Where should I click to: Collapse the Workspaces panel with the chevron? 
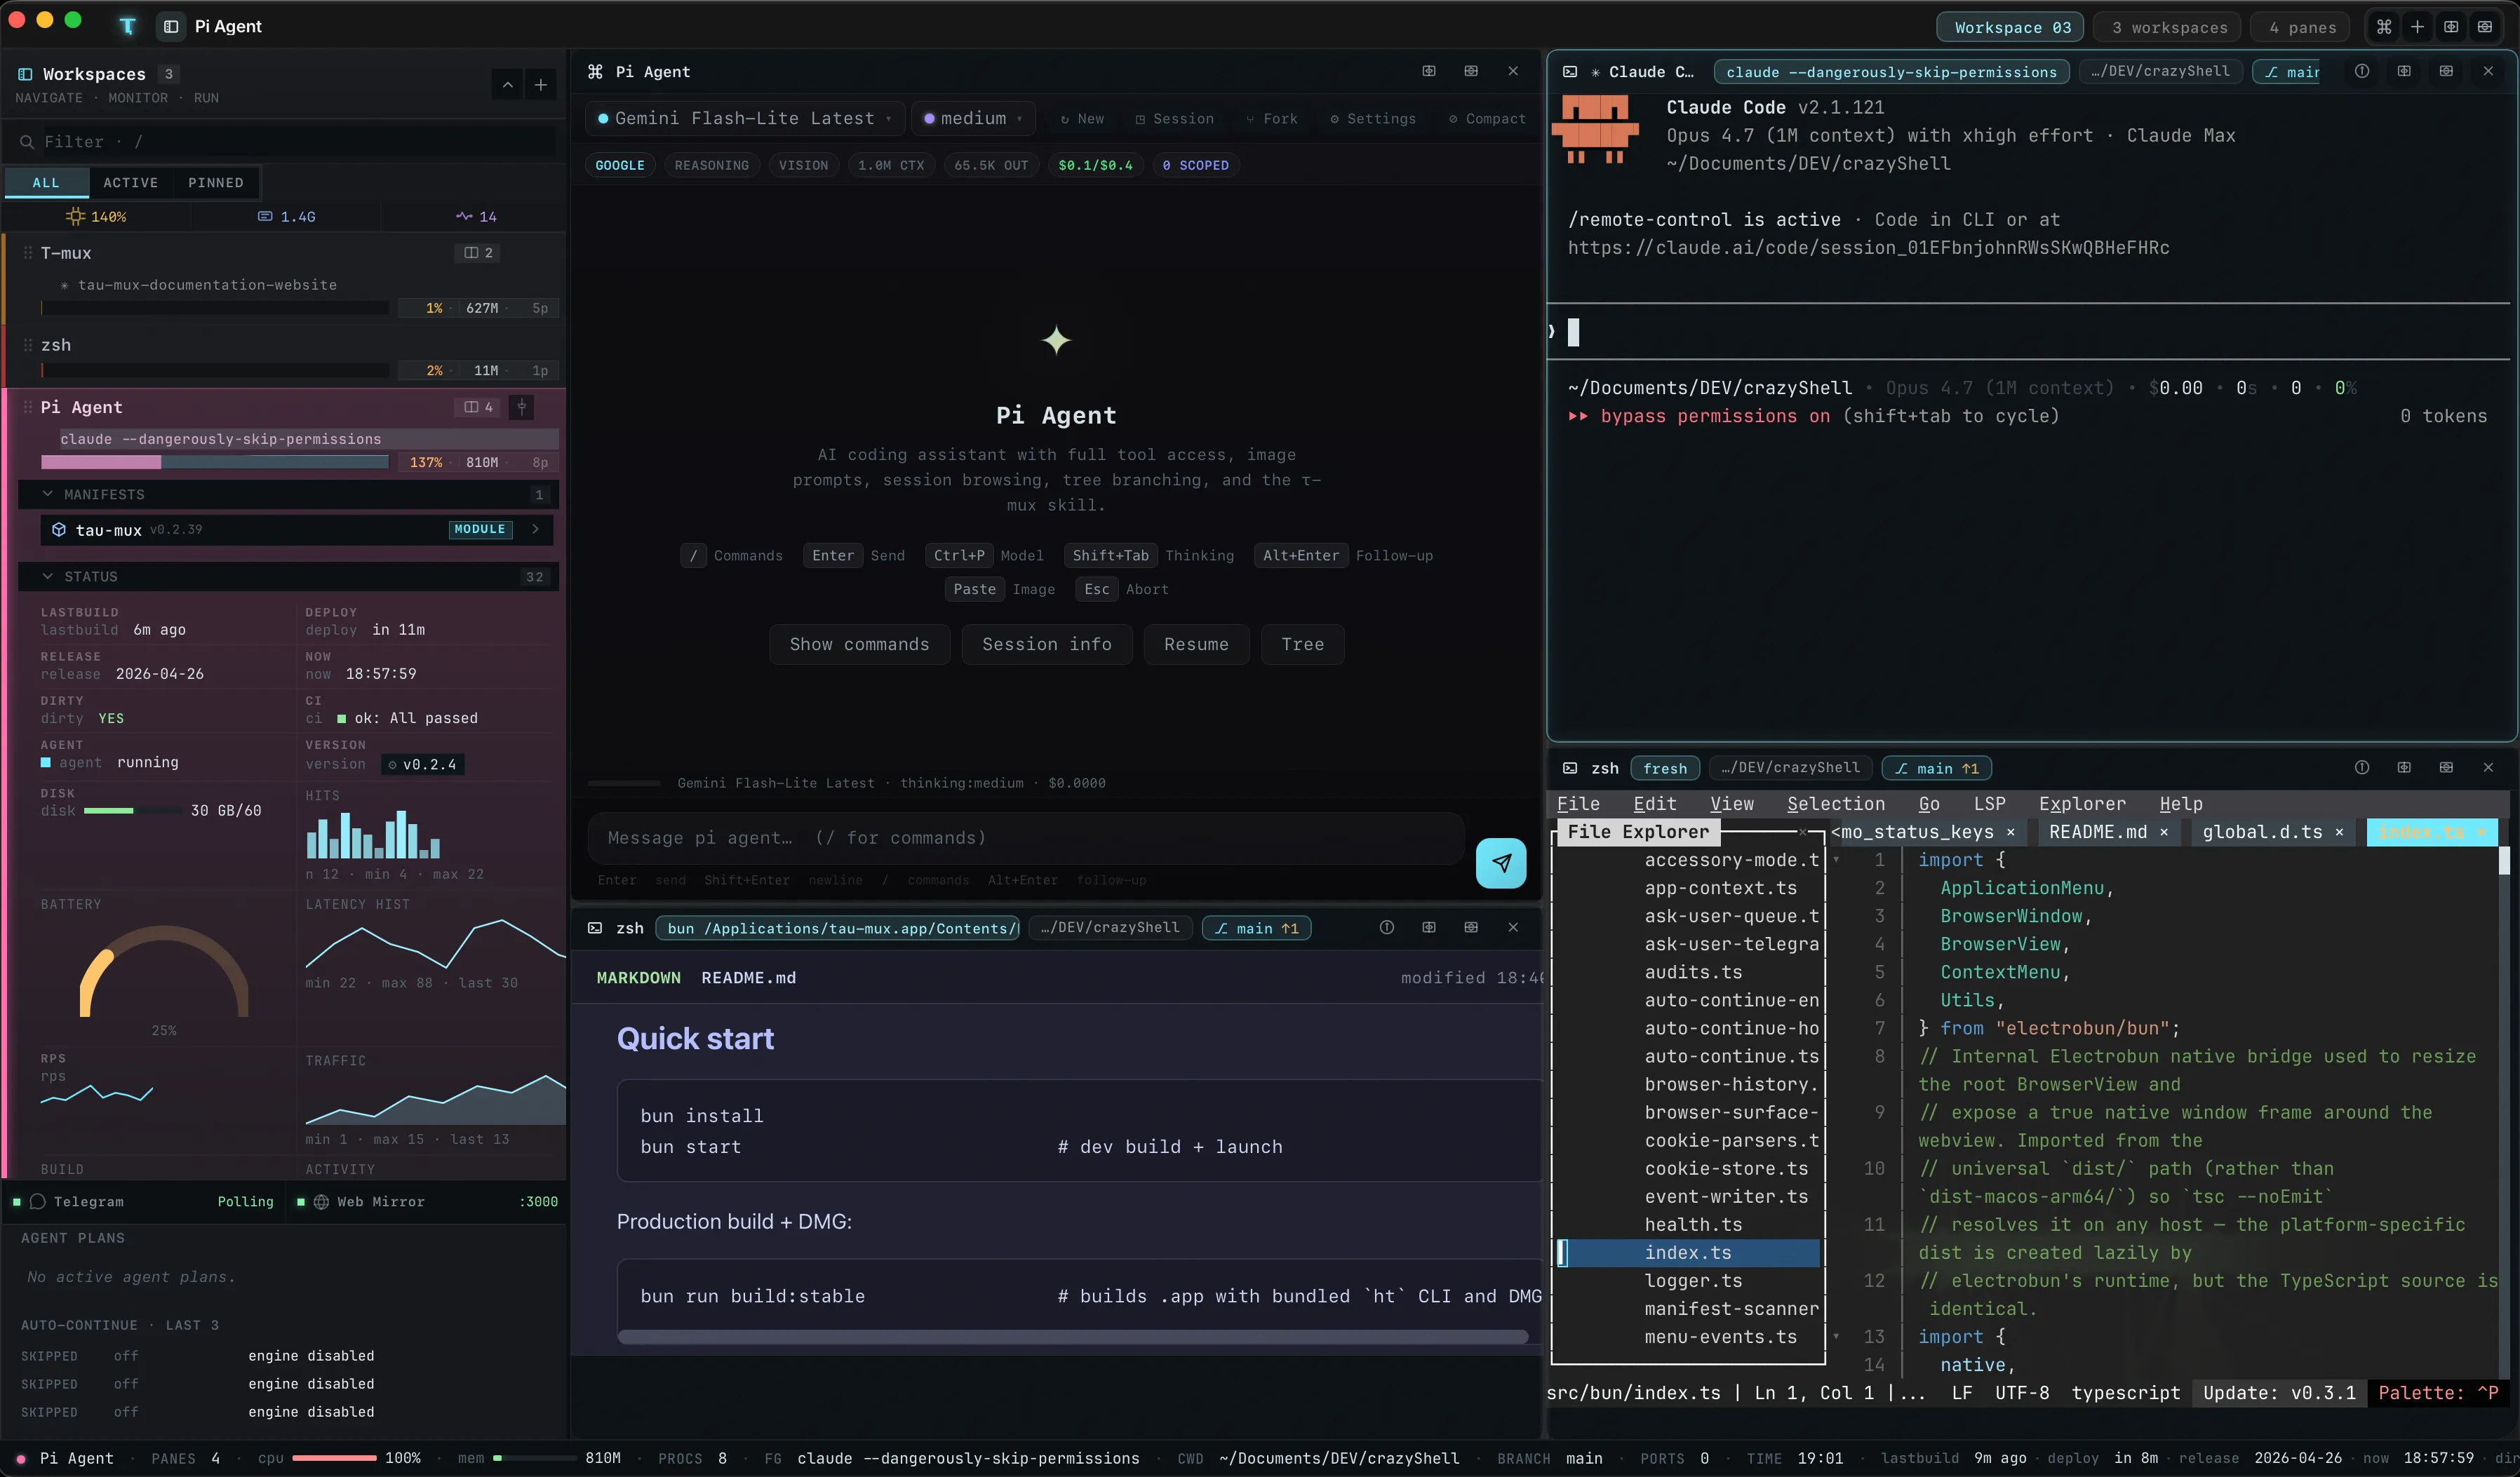point(507,85)
